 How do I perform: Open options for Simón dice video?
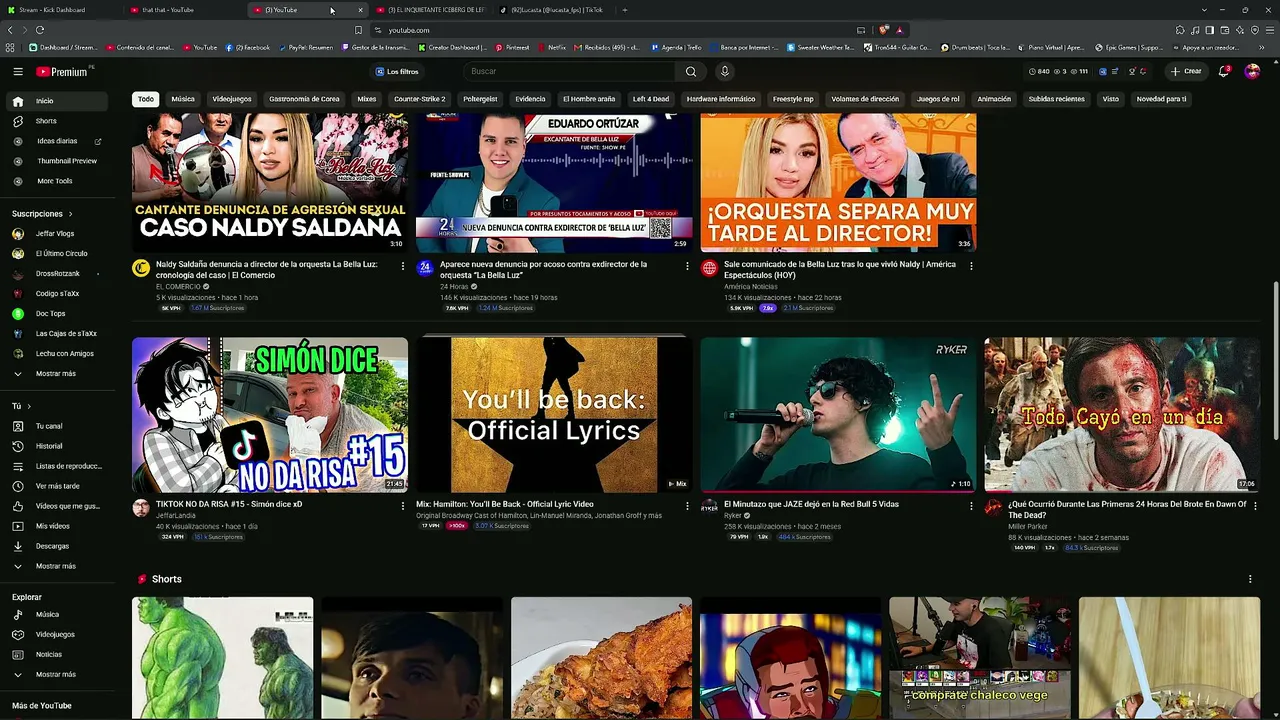403,506
